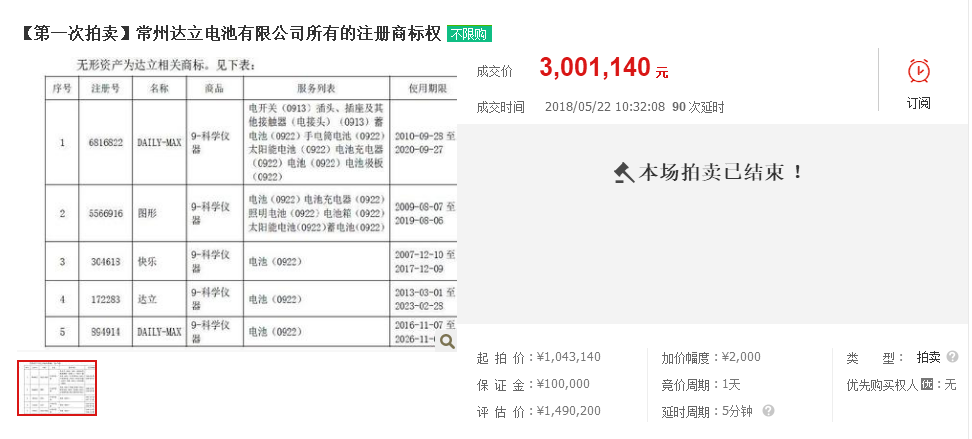Screen dimensions: 972x439
Task: Click registration number 894914 in table
Action: coord(105,332)
